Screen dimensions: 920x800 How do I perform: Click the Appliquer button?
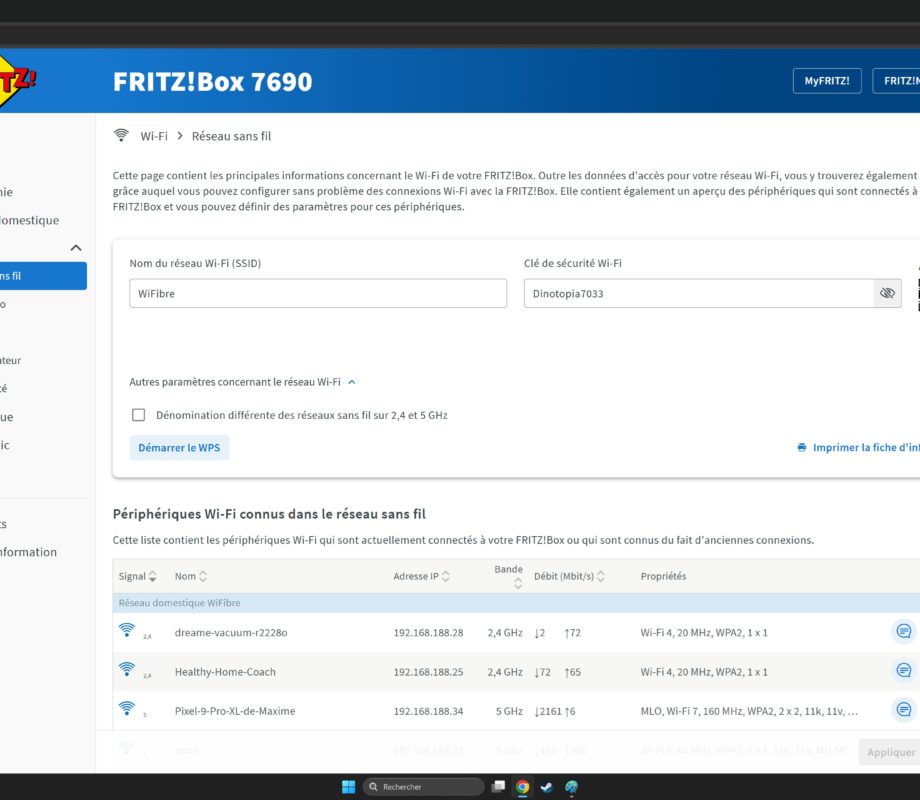889,752
